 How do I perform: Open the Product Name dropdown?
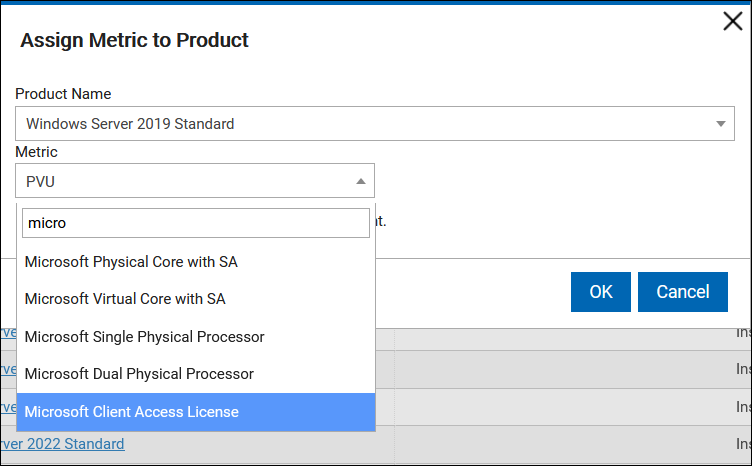375,124
